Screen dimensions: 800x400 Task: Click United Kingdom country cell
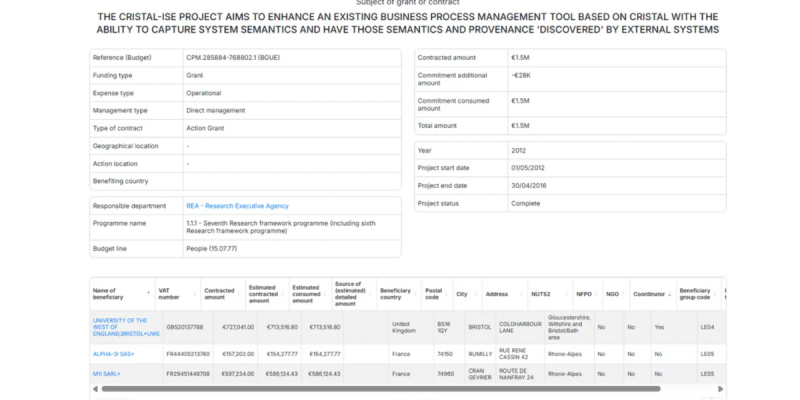coord(404,327)
